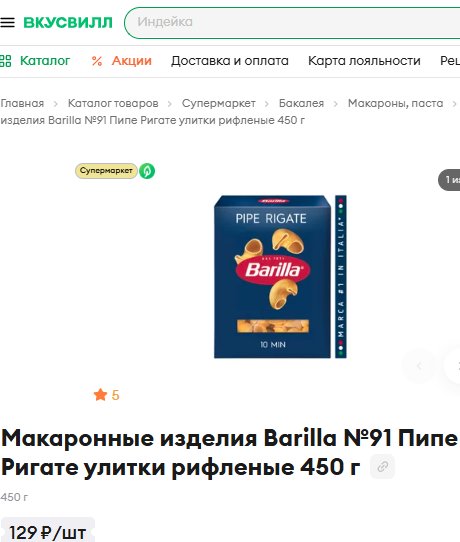Open the Акции menu item
This screenshot has height=542, width=460.
pyautogui.click(x=132, y=61)
